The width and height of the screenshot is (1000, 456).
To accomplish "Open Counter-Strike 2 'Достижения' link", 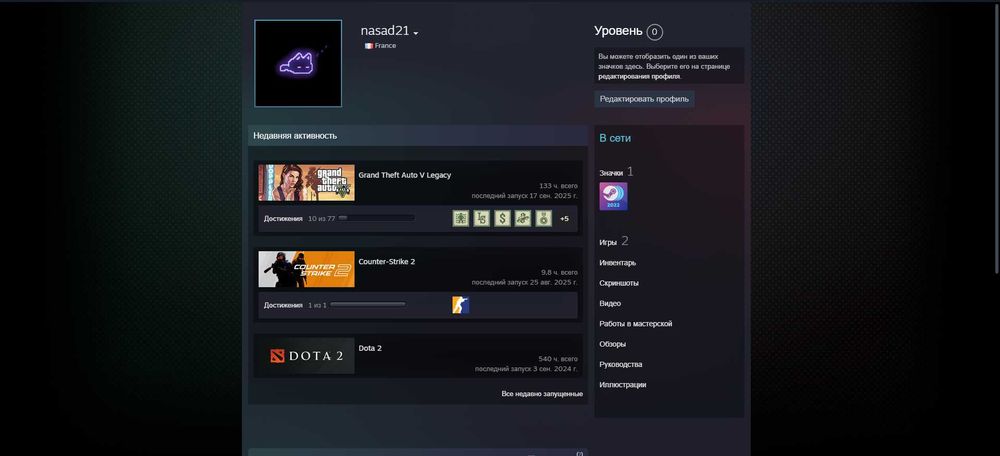I will [x=283, y=305].
